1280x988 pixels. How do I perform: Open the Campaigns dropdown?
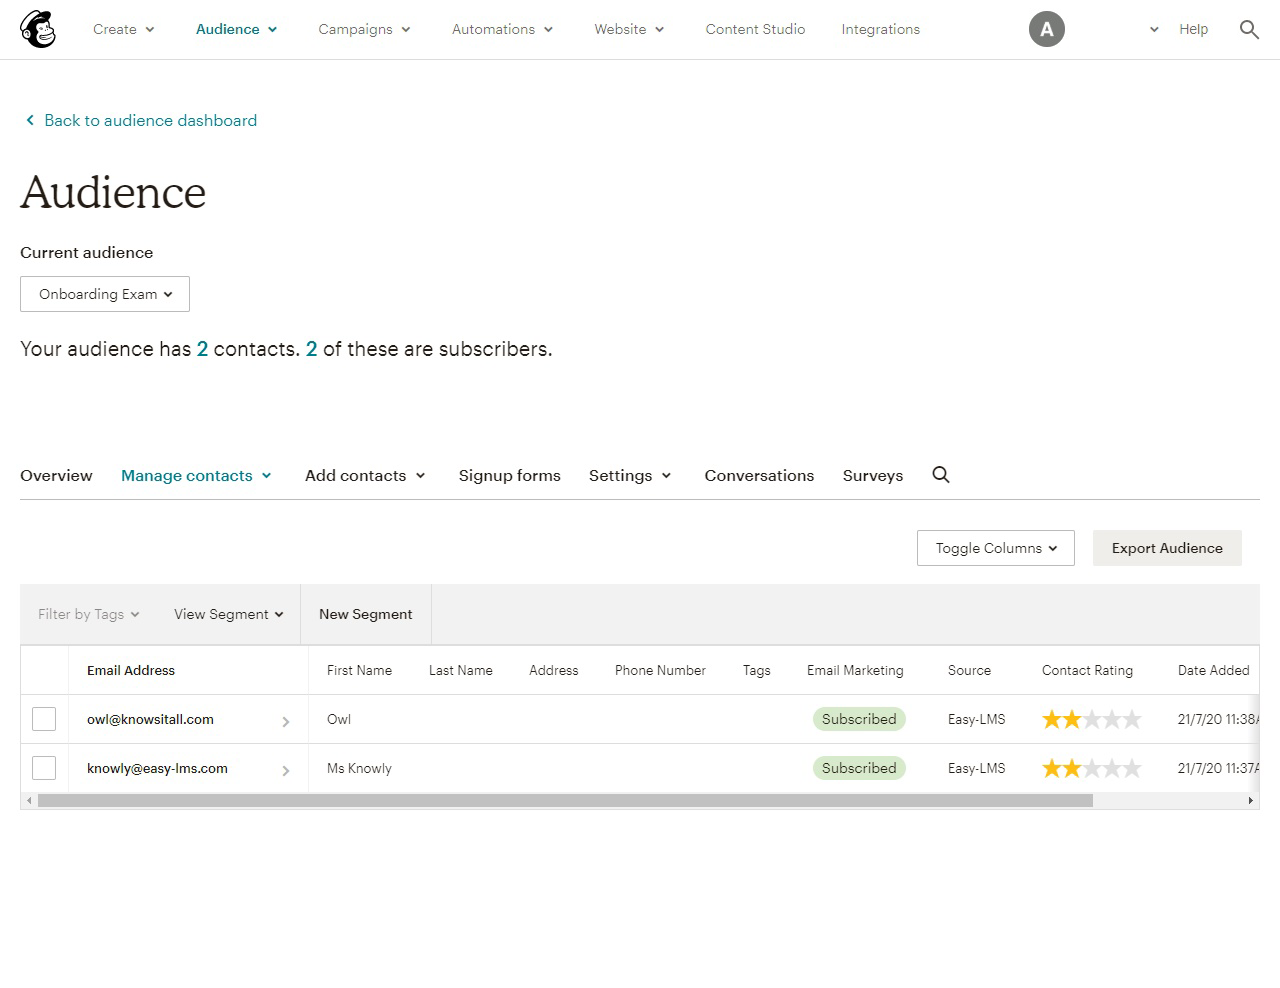tap(365, 29)
